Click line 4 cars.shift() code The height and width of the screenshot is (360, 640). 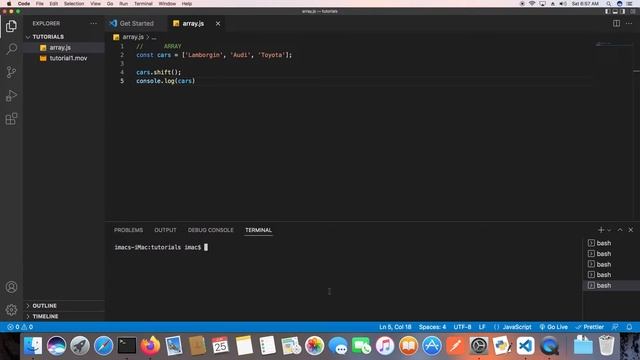click(158, 72)
